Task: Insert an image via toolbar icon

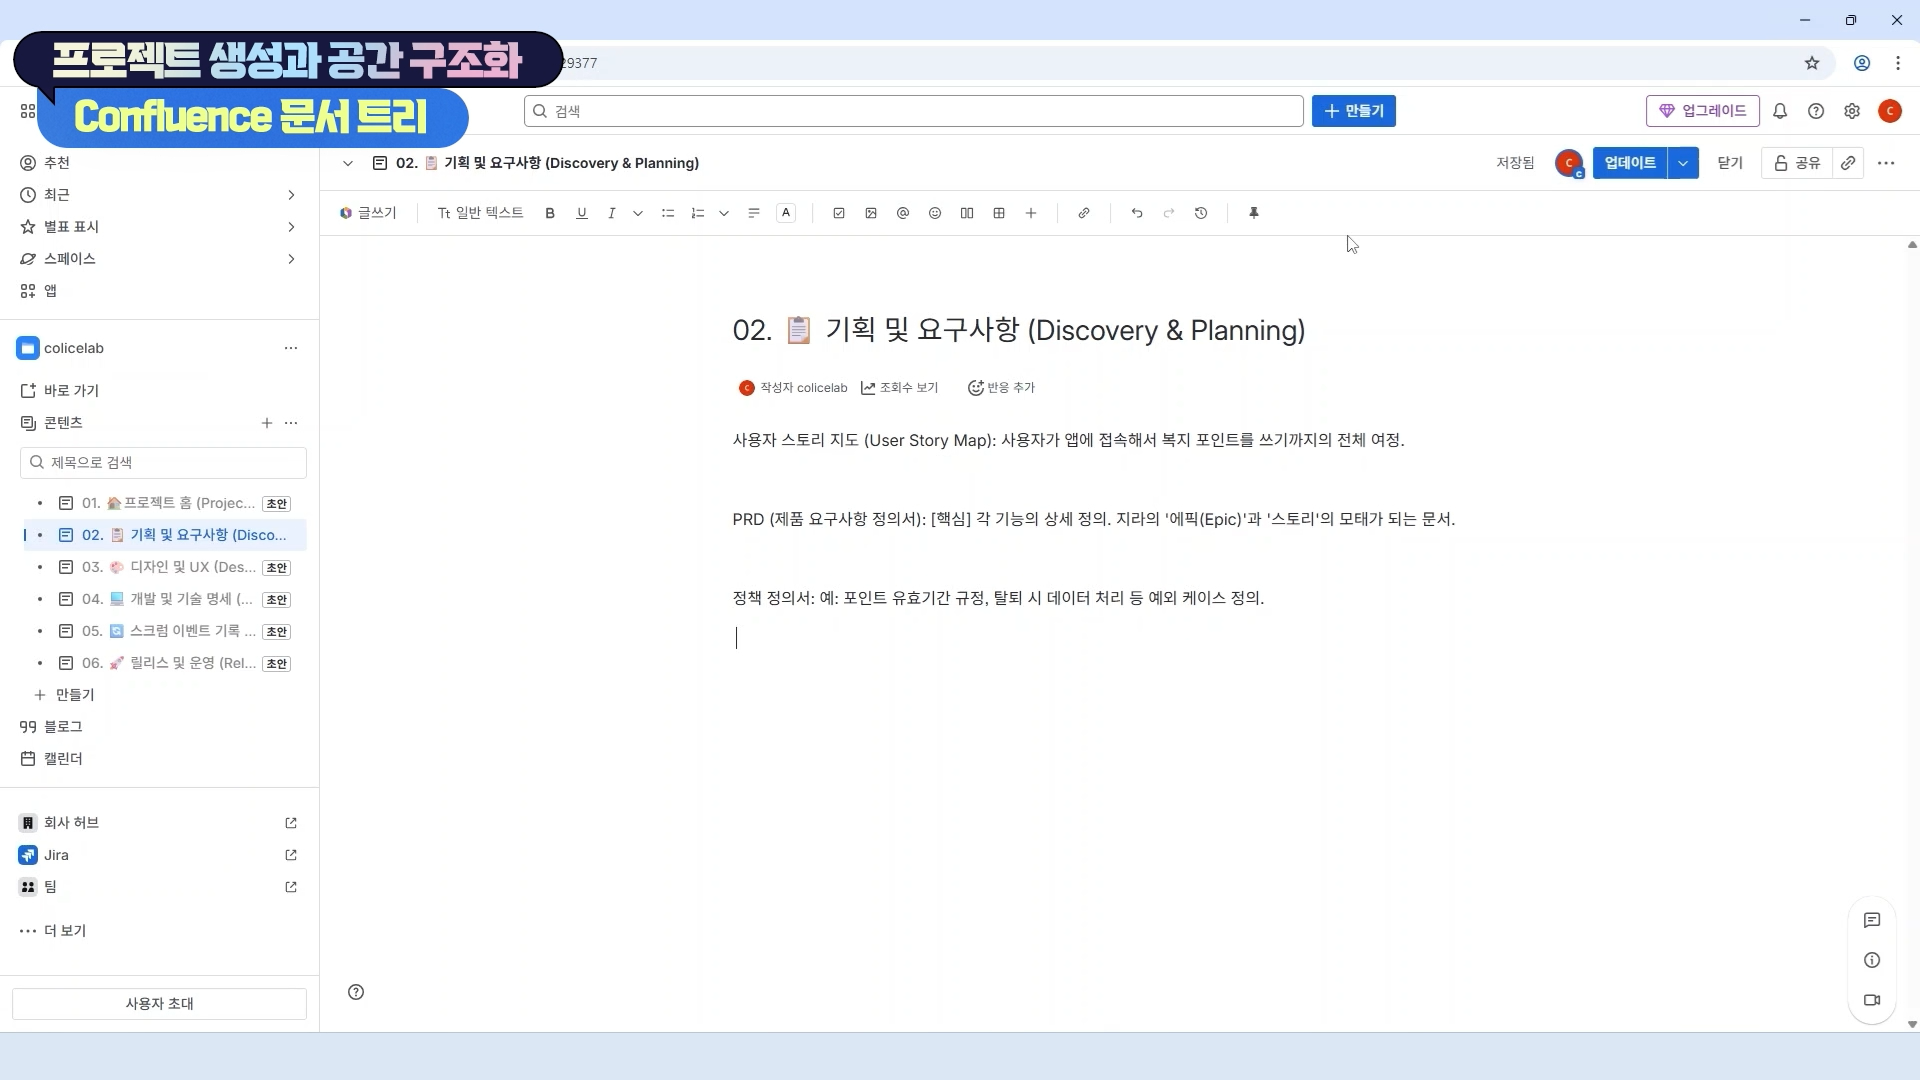Action: tap(871, 213)
